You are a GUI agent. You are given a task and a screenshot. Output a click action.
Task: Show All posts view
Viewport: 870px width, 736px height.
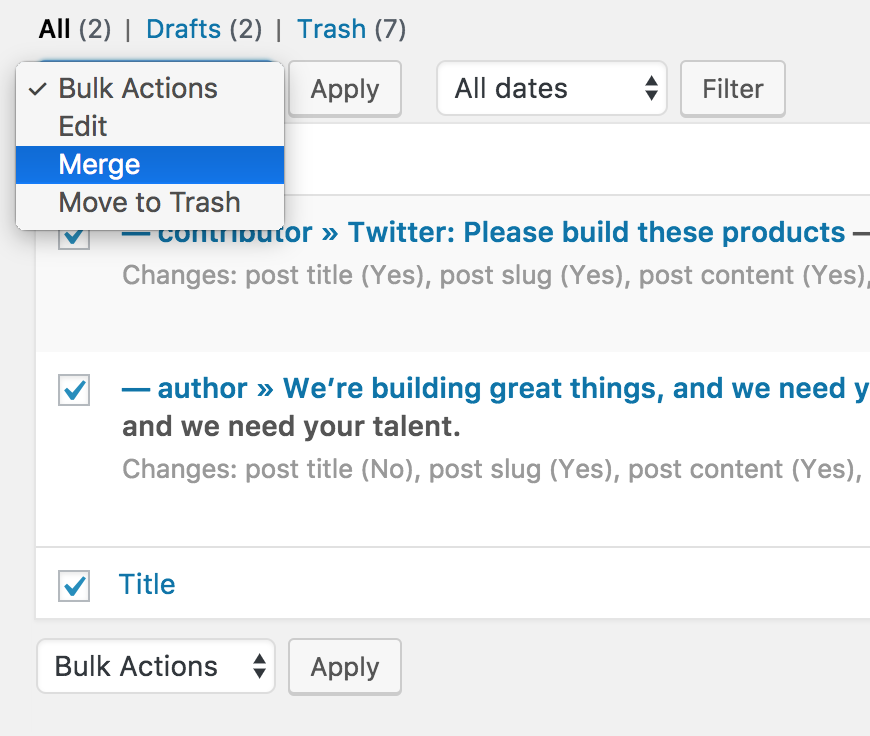click(x=54, y=29)
